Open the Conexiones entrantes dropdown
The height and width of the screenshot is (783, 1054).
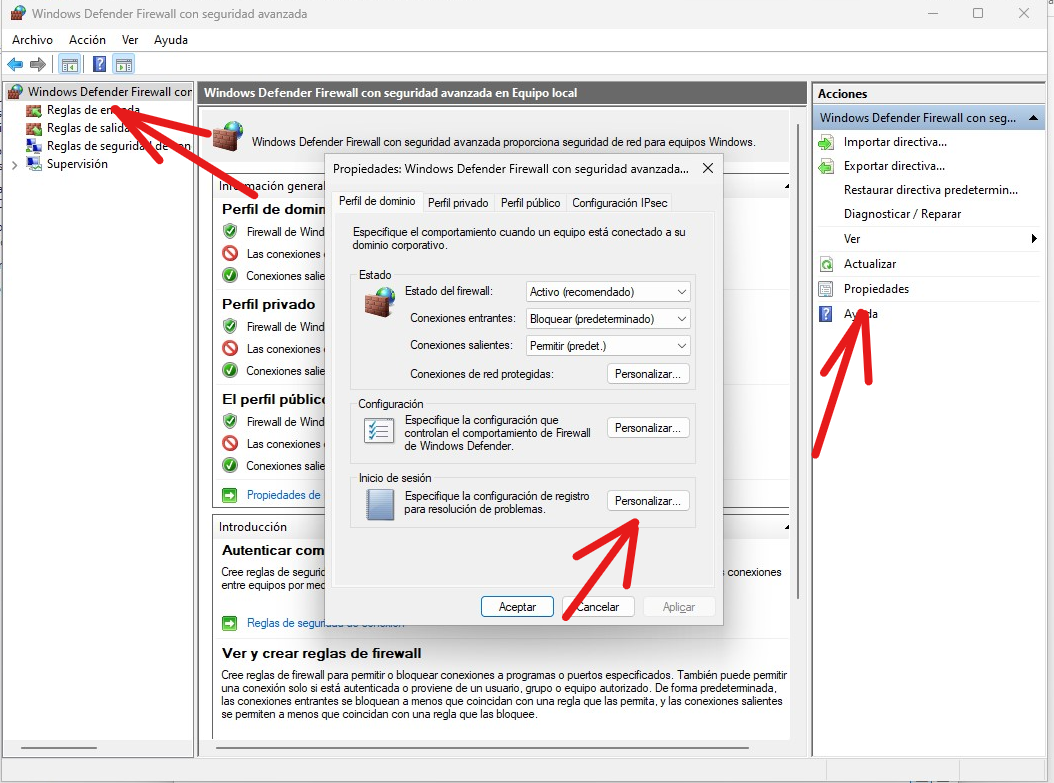pos(608,319)
